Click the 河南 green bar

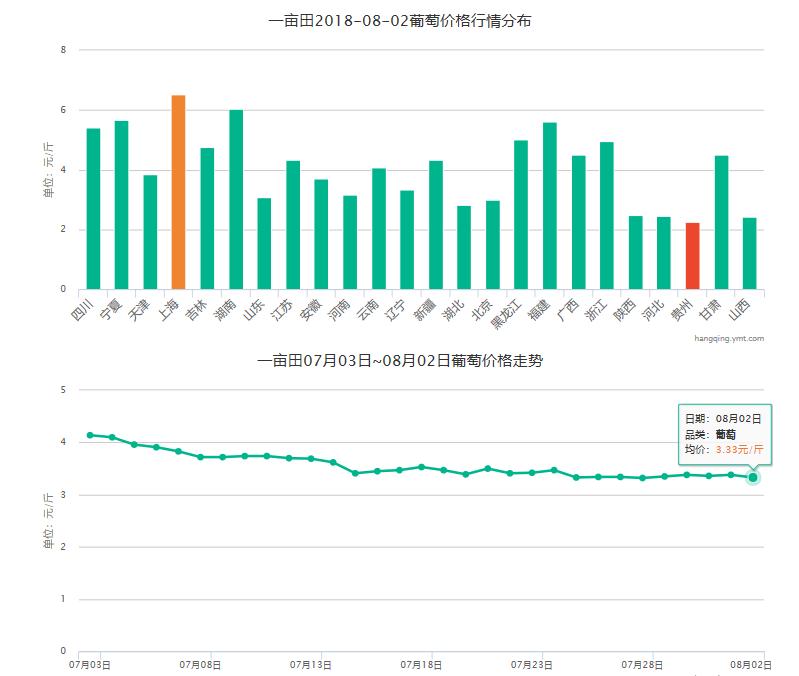pos(350,242)
